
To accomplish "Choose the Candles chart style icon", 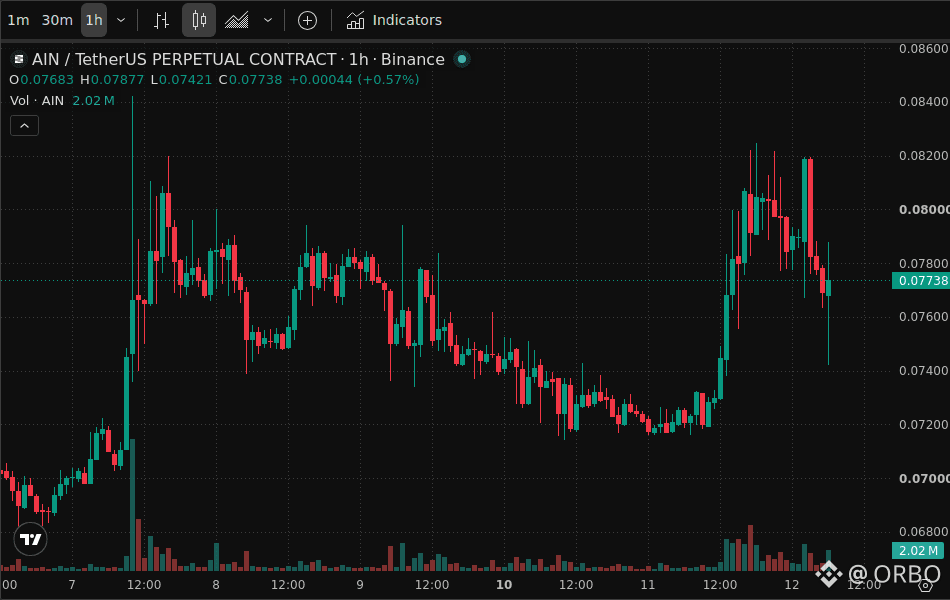I will [x=199, y=20].
